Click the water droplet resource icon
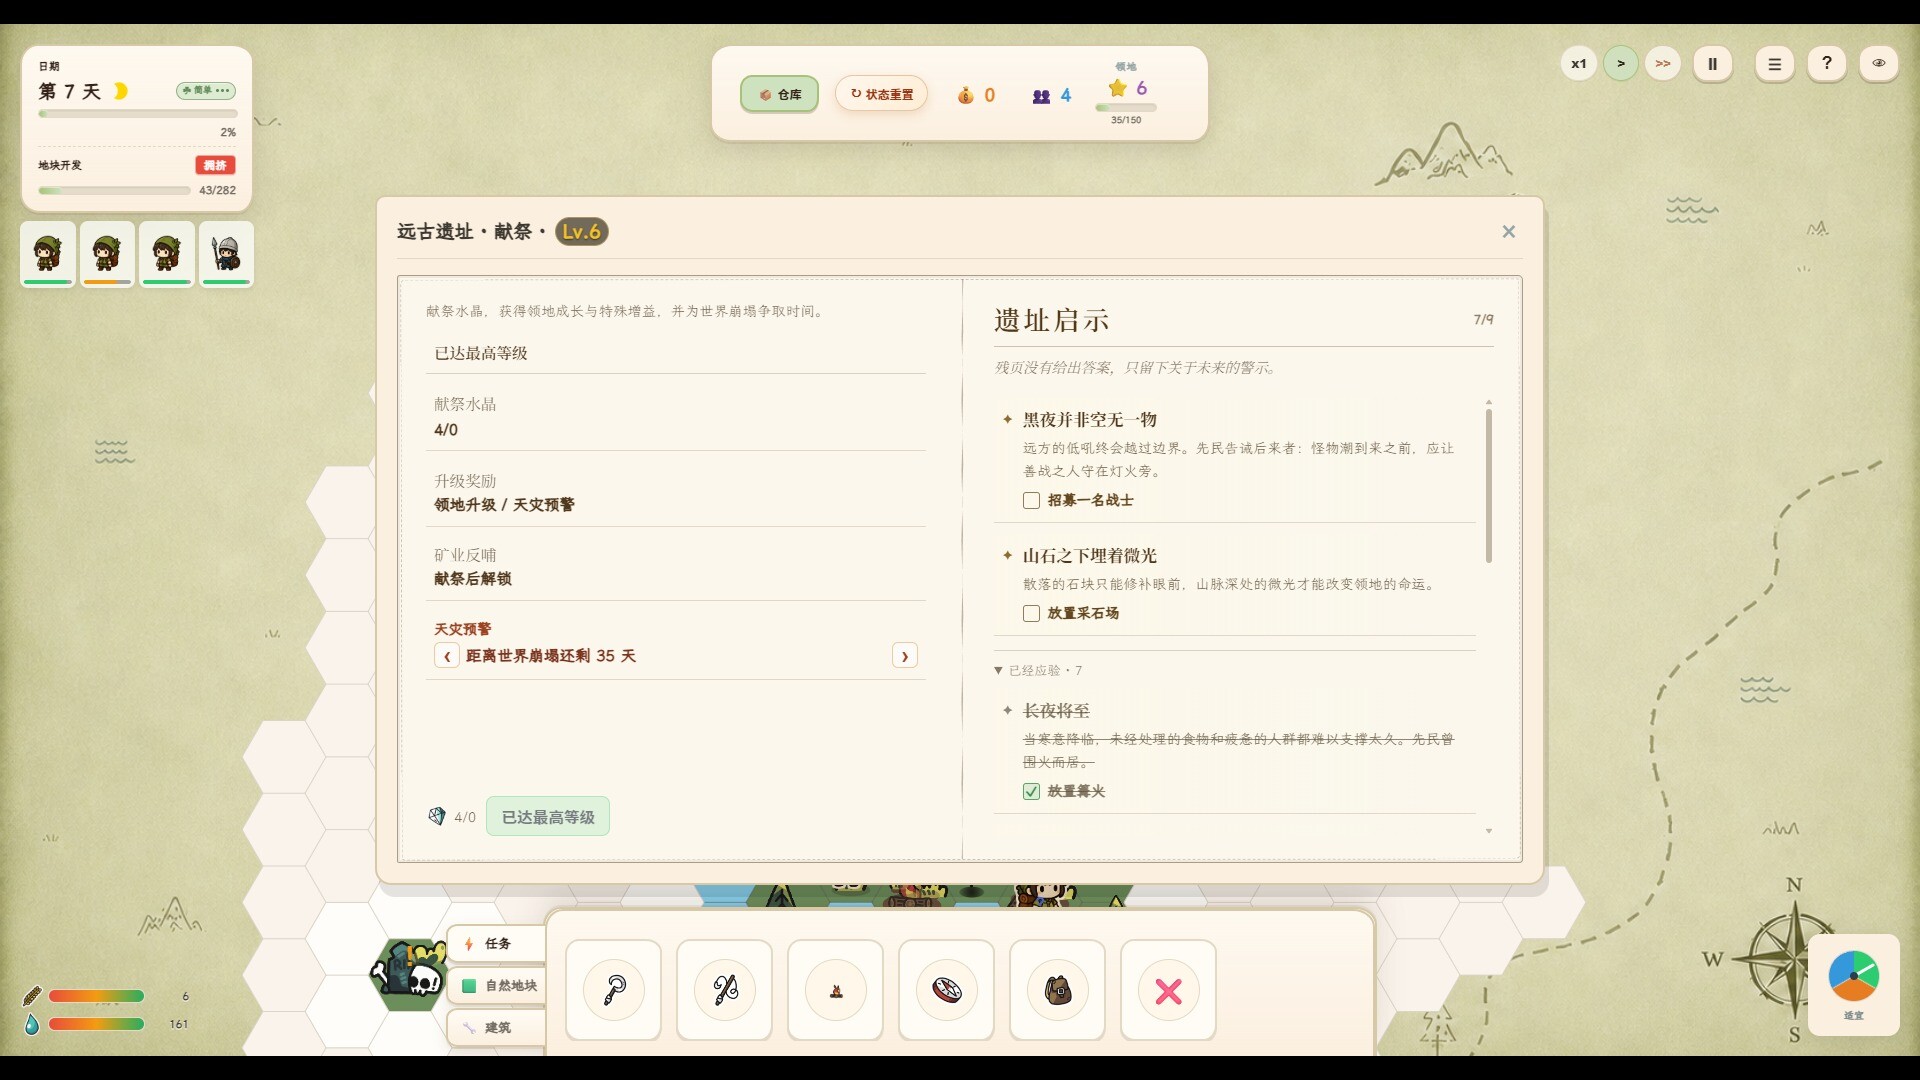Screen dimensions: 1920x1080 [x=32, y=1024]
